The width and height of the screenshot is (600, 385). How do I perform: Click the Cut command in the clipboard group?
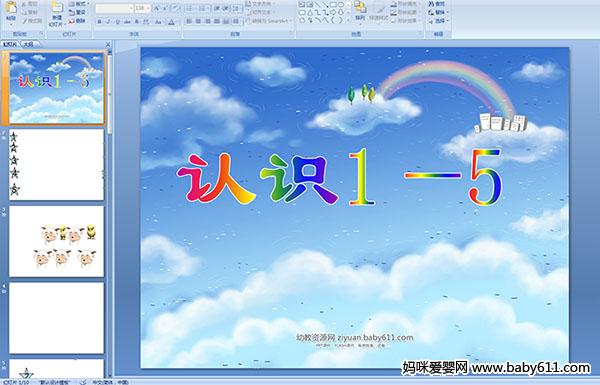coord(29,4)
